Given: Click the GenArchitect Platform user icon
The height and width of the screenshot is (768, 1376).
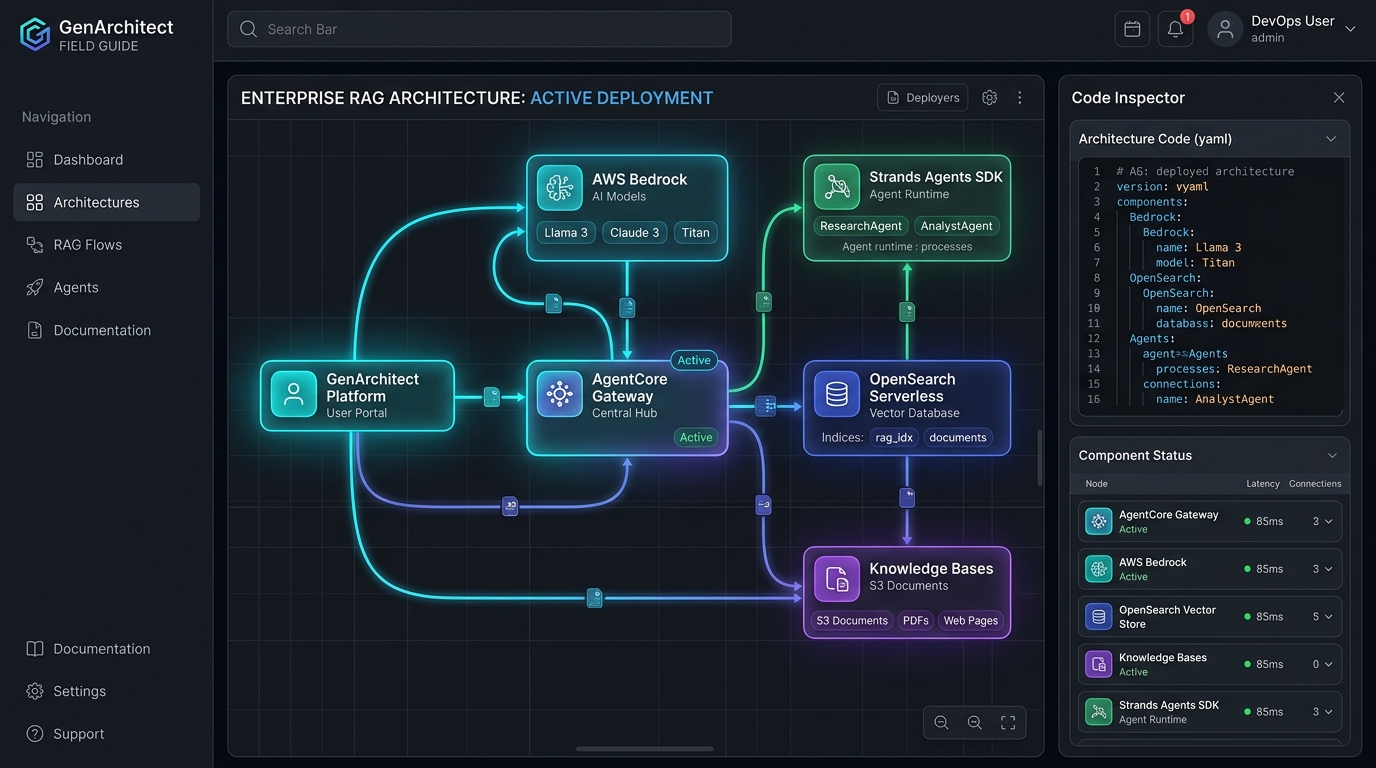Looking at the screenshot, I should click(294, 395).
